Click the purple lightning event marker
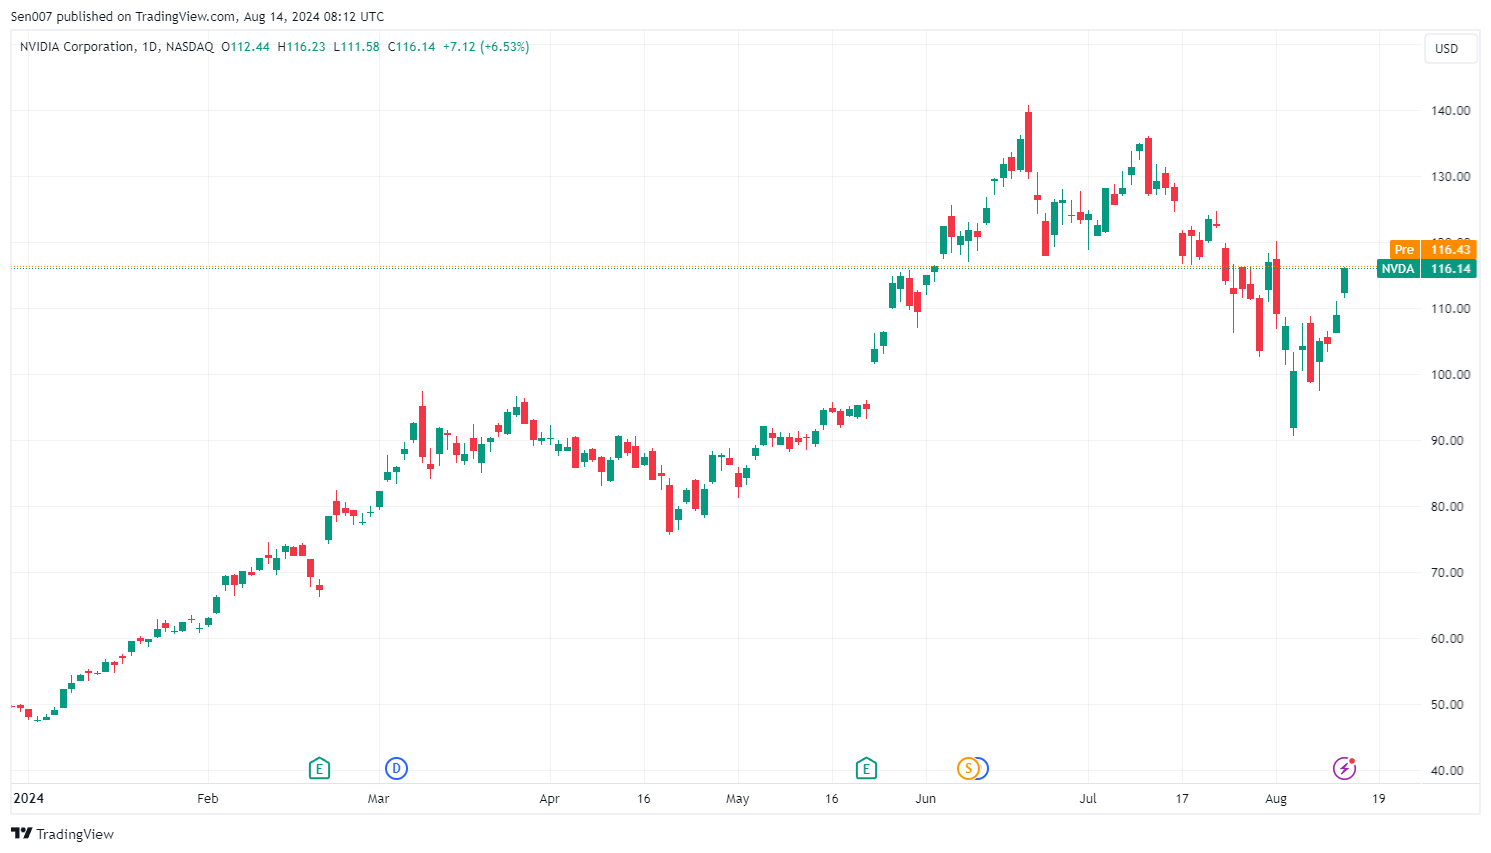Screen dimensions: 1491x853 pyautogui.click(x=1345, y=768)
